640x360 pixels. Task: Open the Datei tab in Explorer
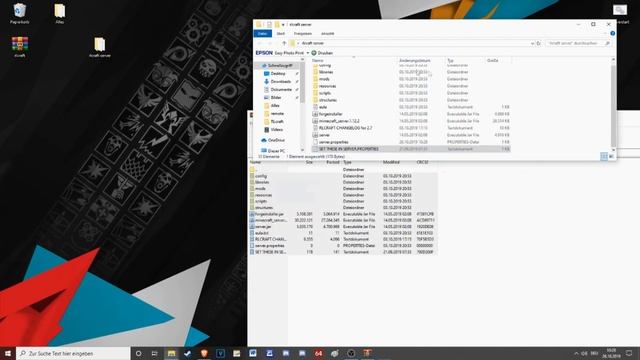point(262,33)
